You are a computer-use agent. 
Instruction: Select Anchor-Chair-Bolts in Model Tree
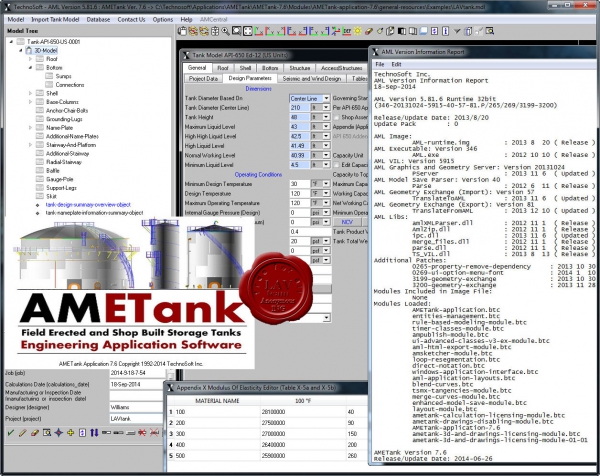pyautogui.click(x=67, y=111)
